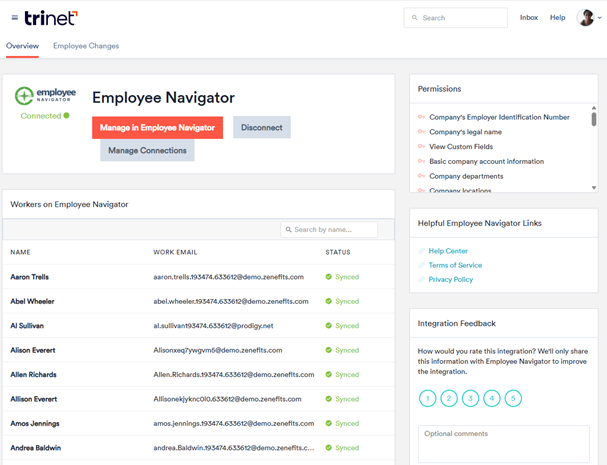Viewport: 607px width, 465px height.
Task: Click the Disconnect button
Action: 262,127
